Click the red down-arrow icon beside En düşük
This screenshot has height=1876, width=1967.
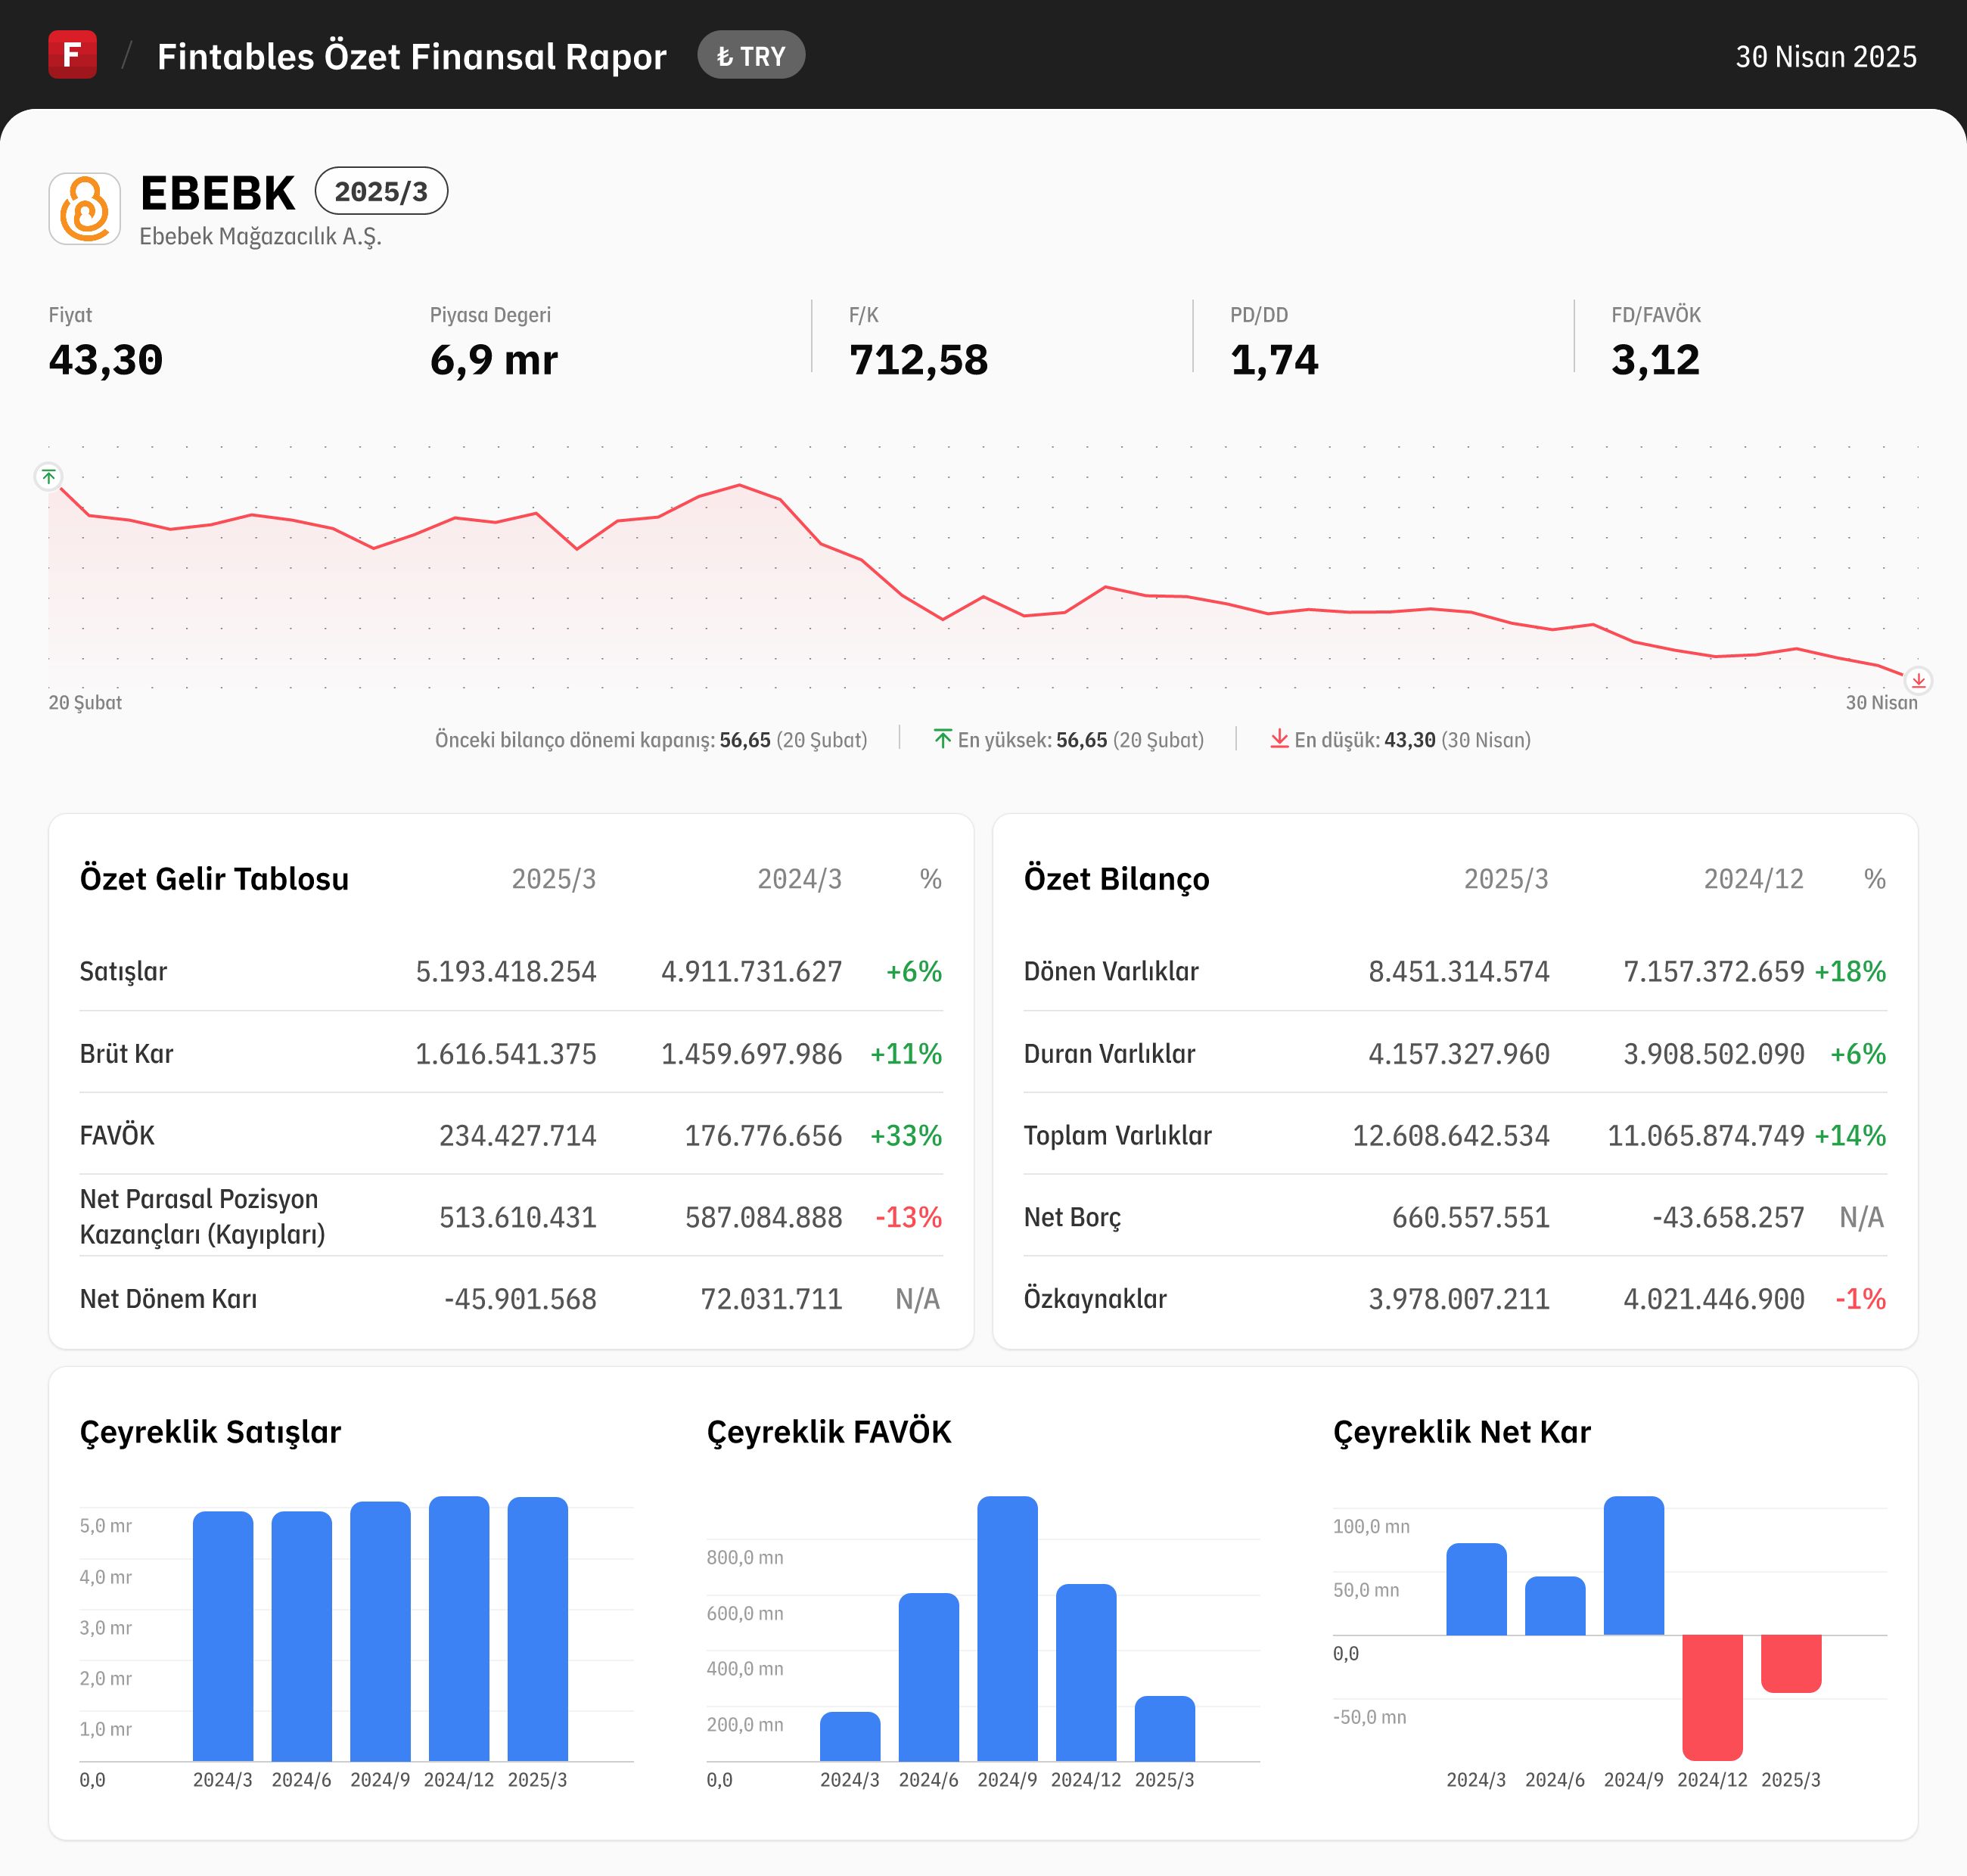[1279, 739]
